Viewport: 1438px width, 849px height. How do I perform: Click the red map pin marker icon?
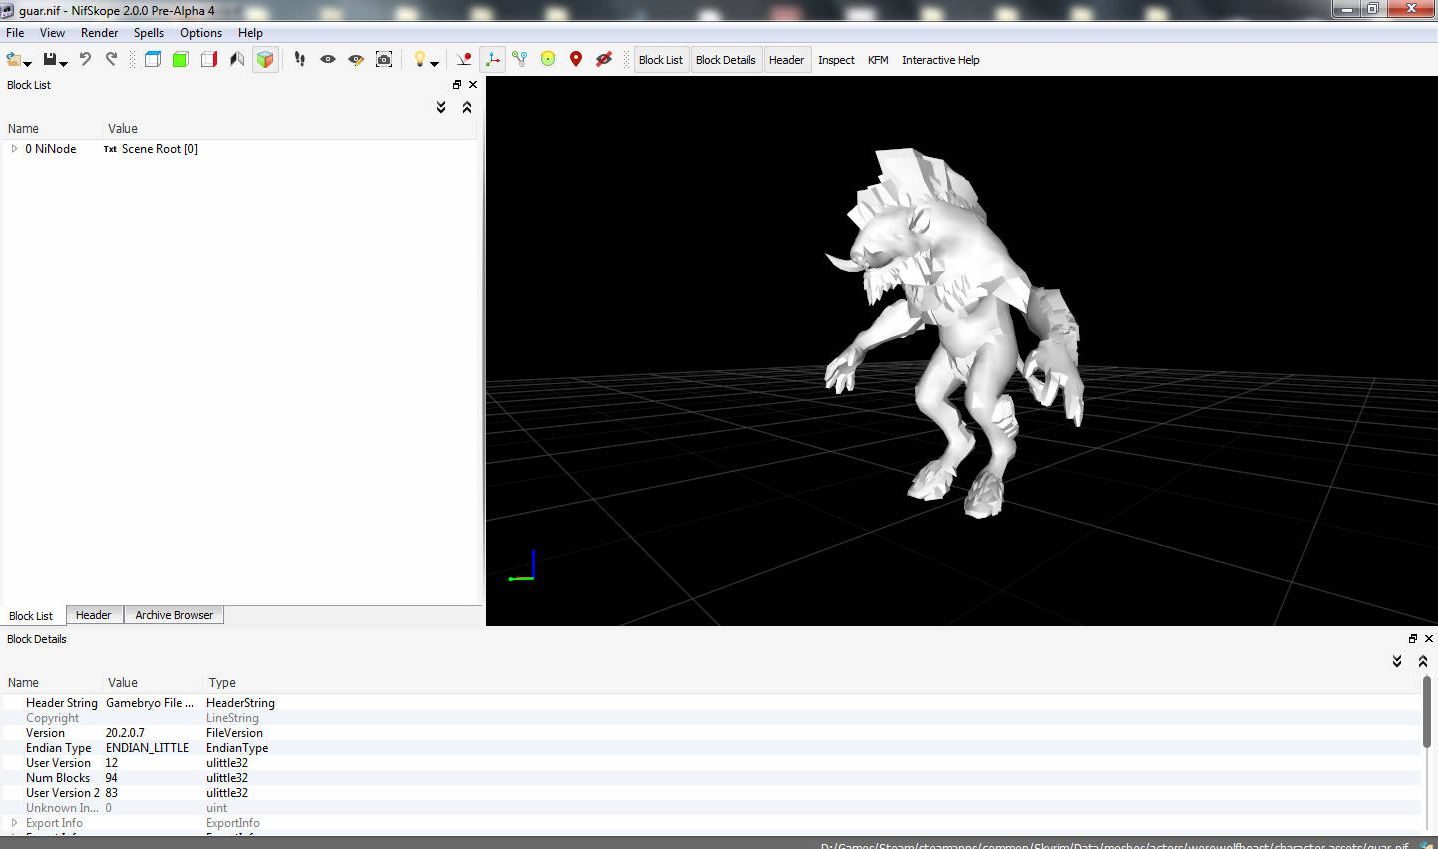(x=576, y=59)
